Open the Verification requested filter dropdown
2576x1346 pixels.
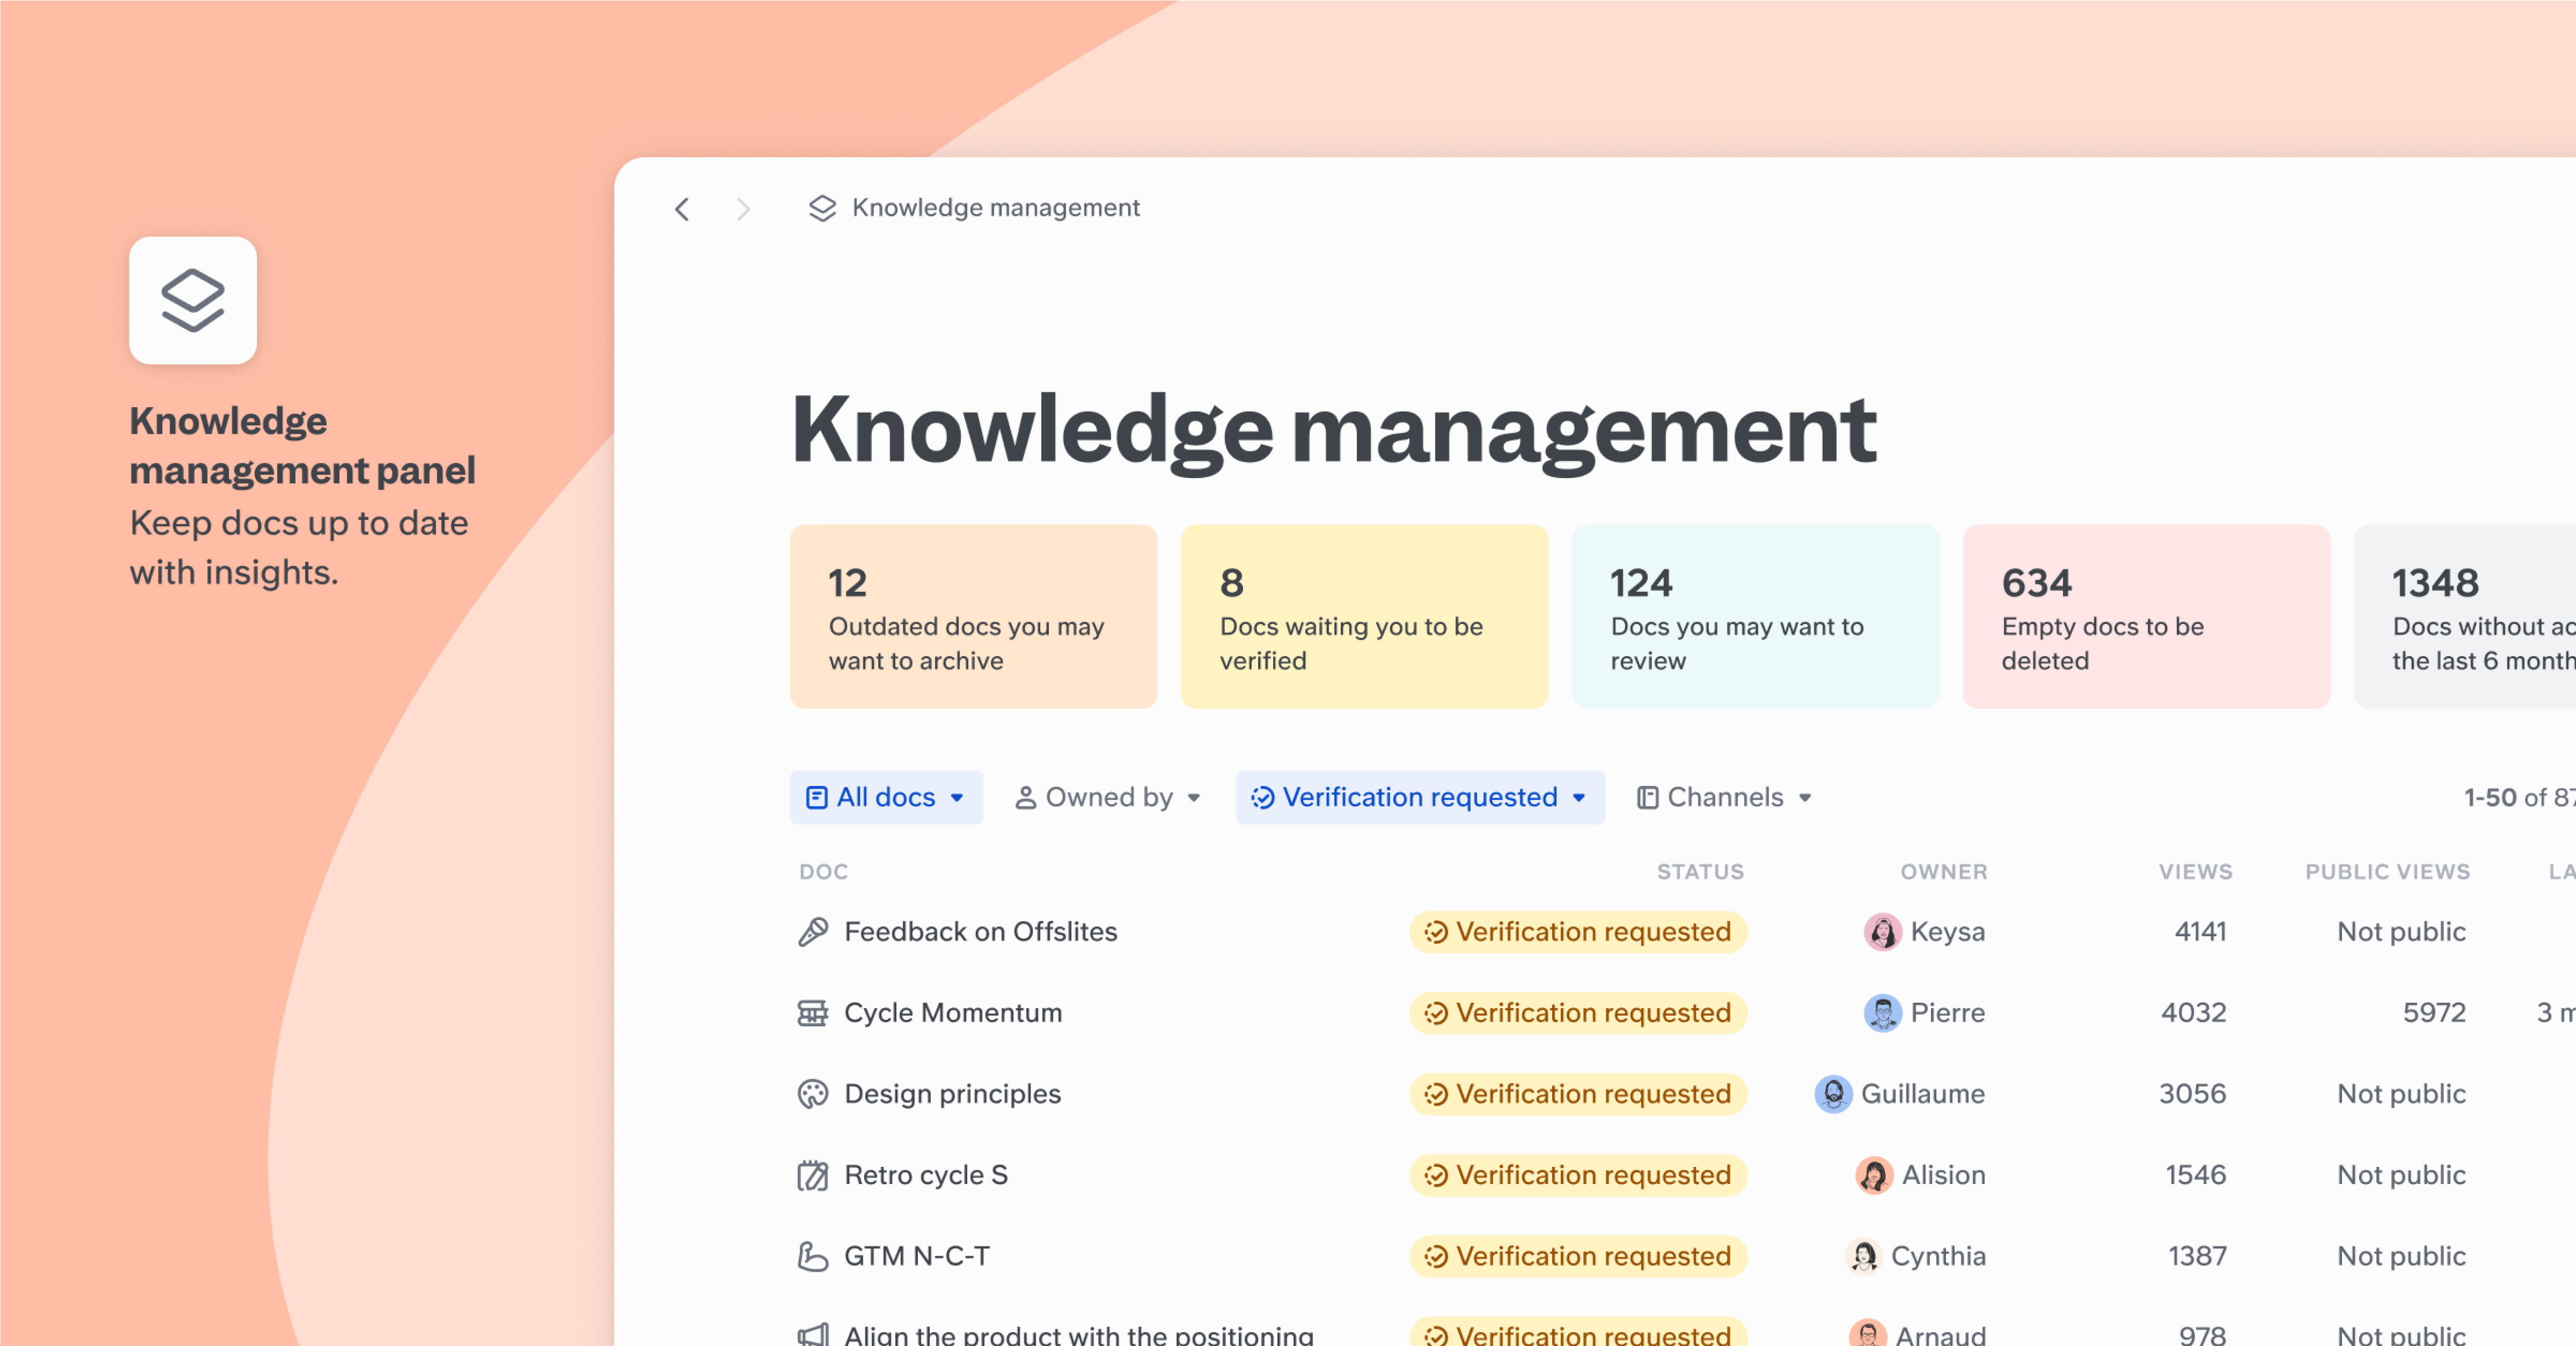[x=1419, y=797]
